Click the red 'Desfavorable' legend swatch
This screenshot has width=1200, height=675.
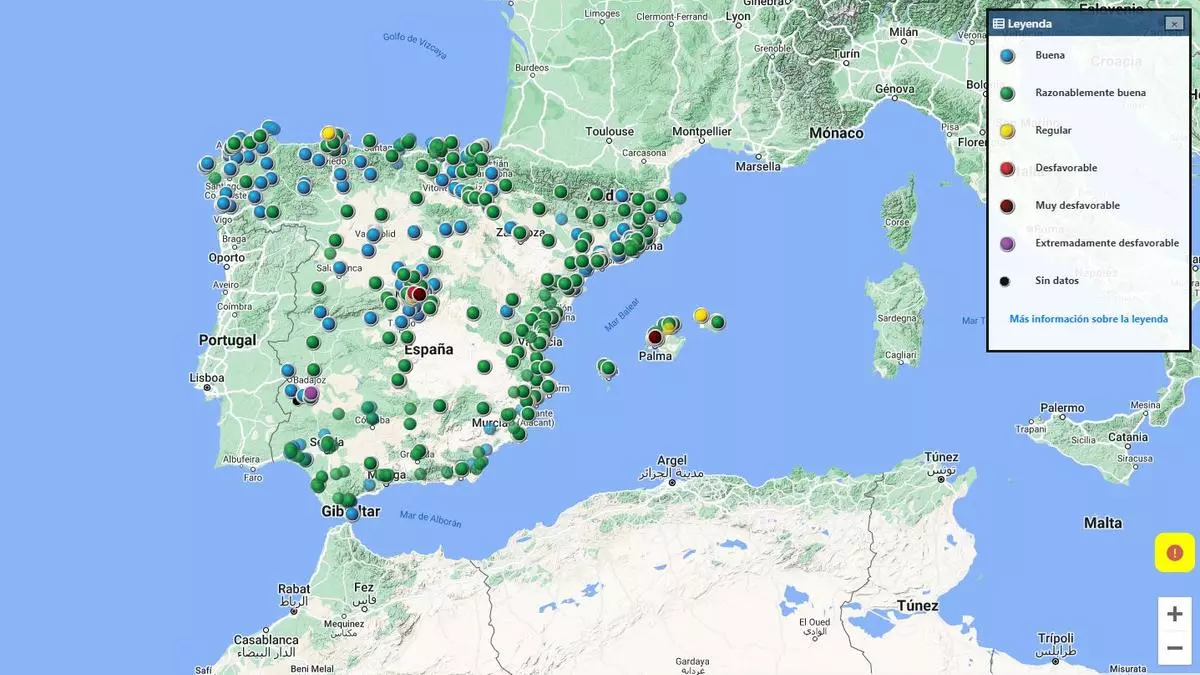tap(1007, 168)
